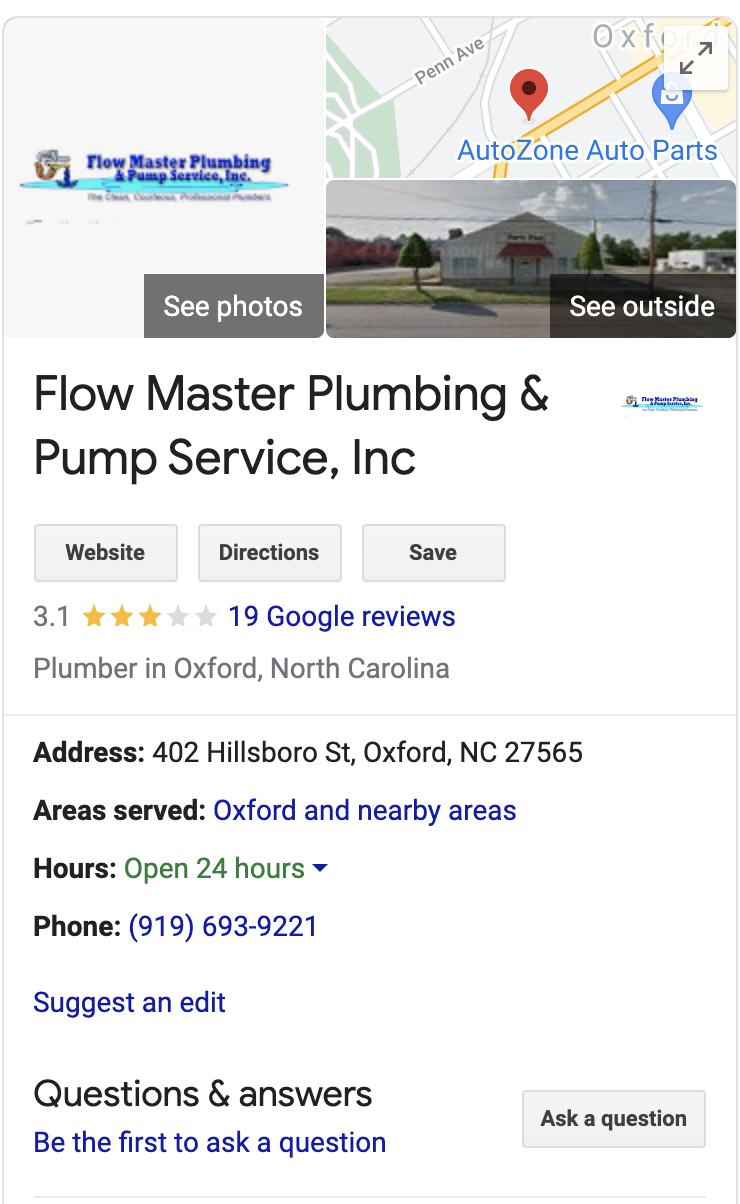This screenshot has width=740, height=1204.
Task: Expand the map with the fullscreen arrows icon
Action: 695,60
